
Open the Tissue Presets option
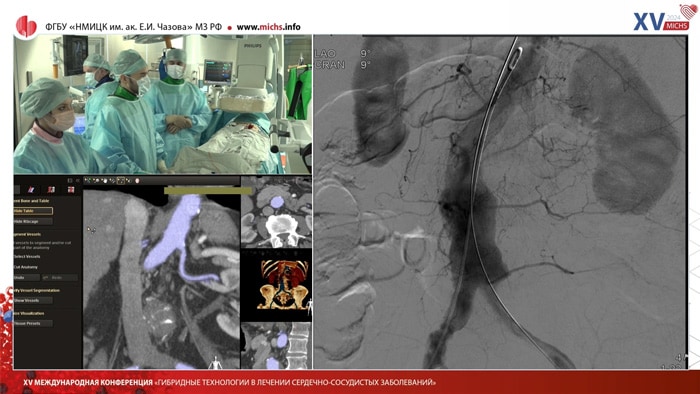(33, 323)
